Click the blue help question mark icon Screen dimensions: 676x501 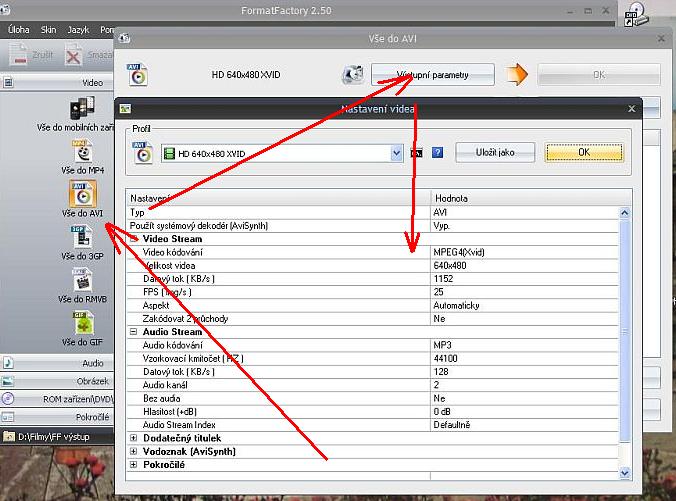pos(437,152)
